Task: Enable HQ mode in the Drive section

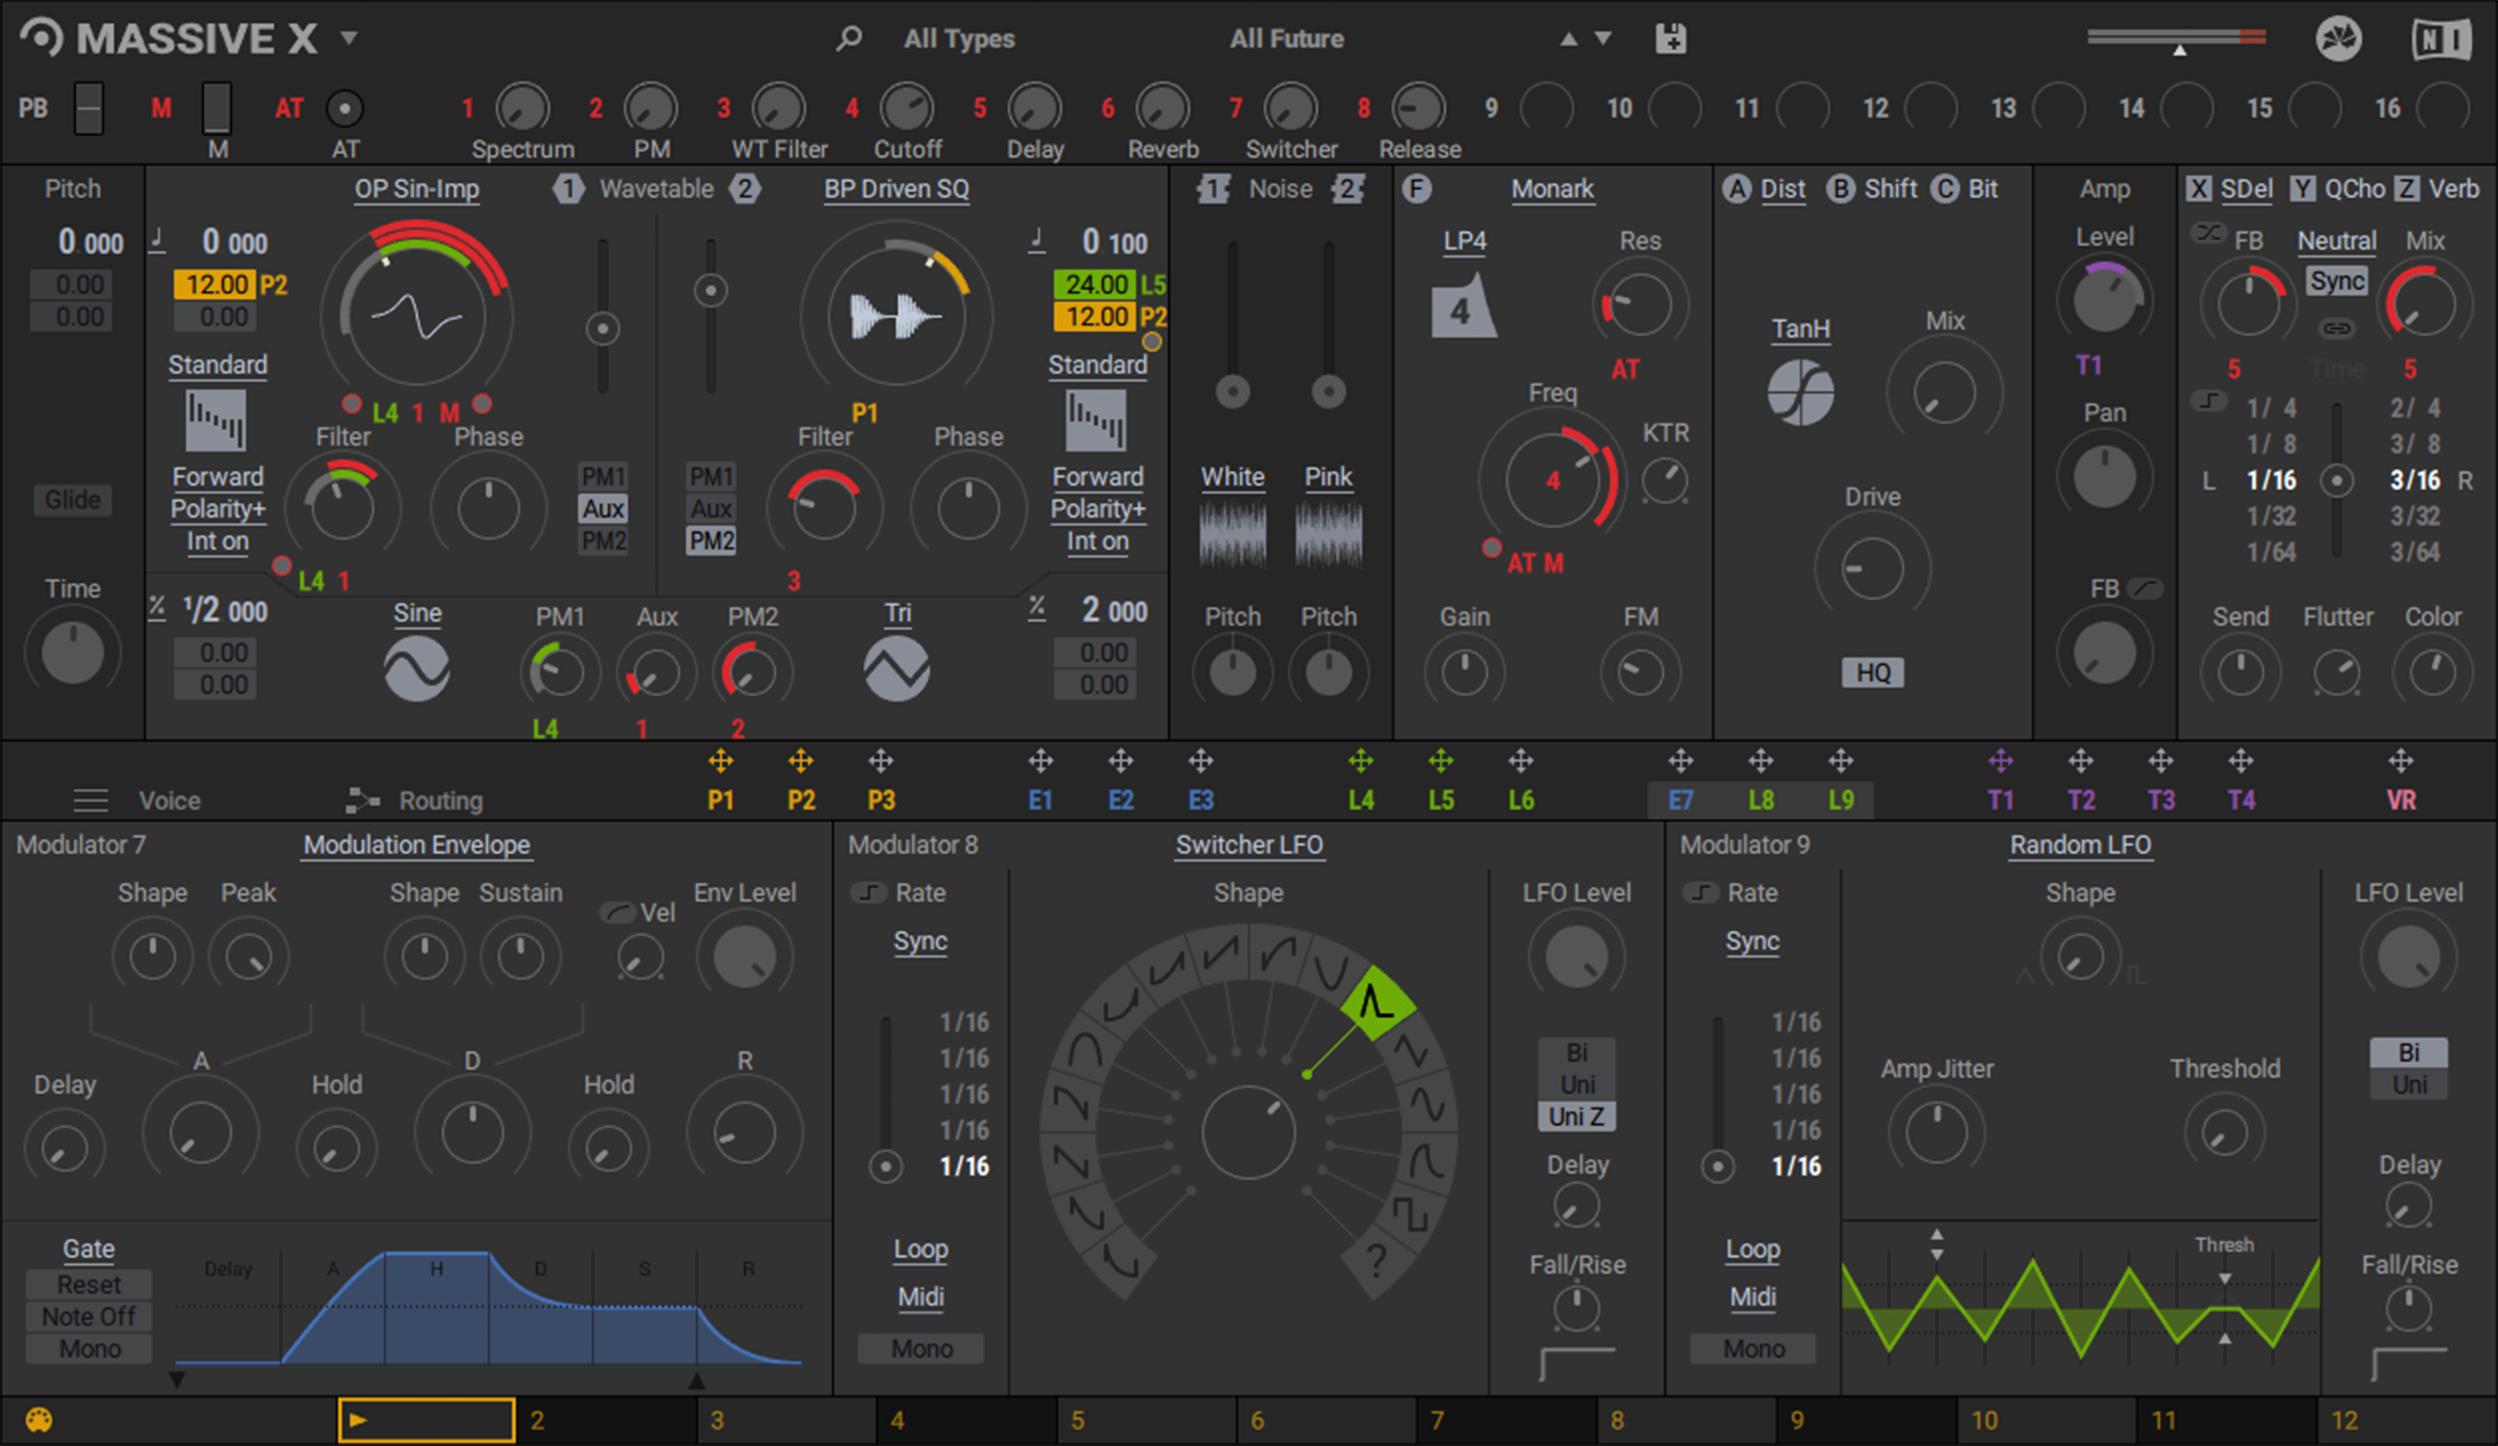Action: coord(1872,673)
